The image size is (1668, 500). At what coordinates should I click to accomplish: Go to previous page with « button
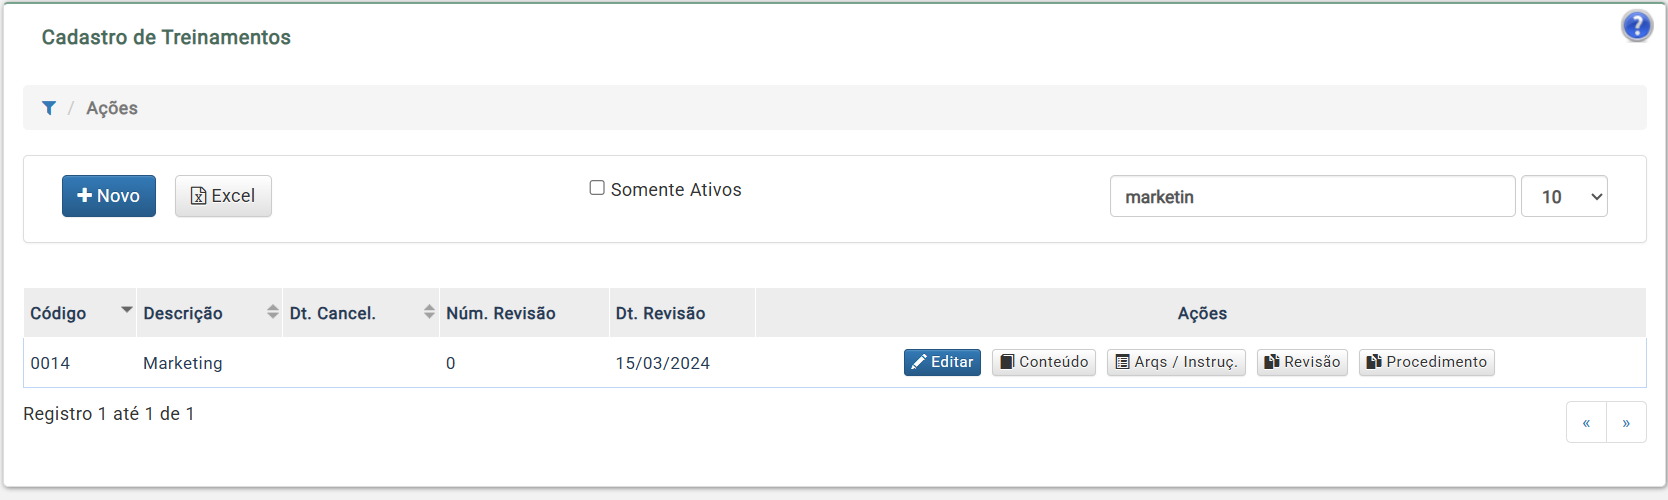coord(1586,422)
